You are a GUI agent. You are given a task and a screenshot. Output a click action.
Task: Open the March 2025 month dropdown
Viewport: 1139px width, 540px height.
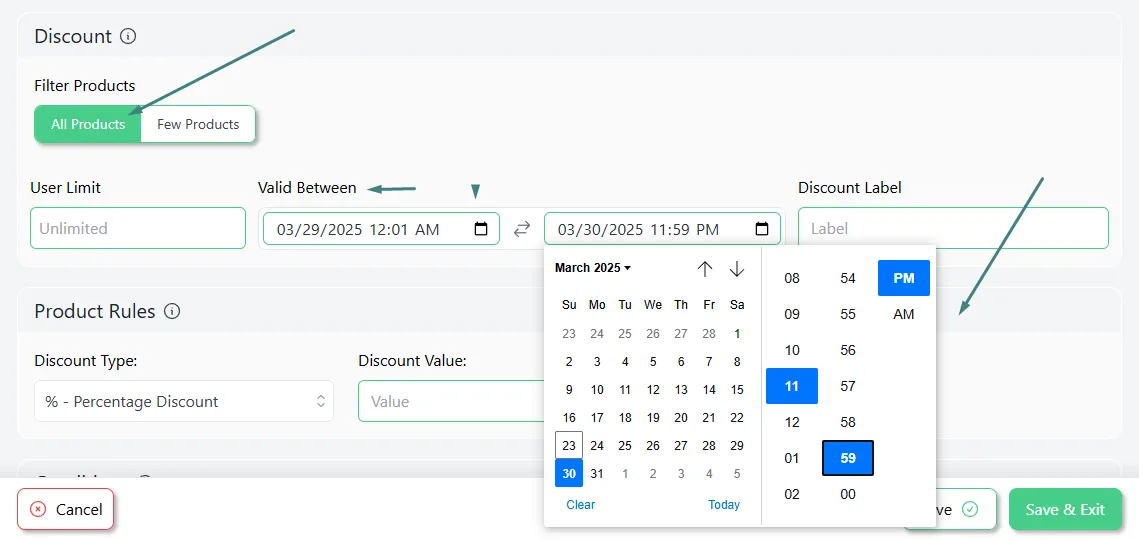point(593,268)
